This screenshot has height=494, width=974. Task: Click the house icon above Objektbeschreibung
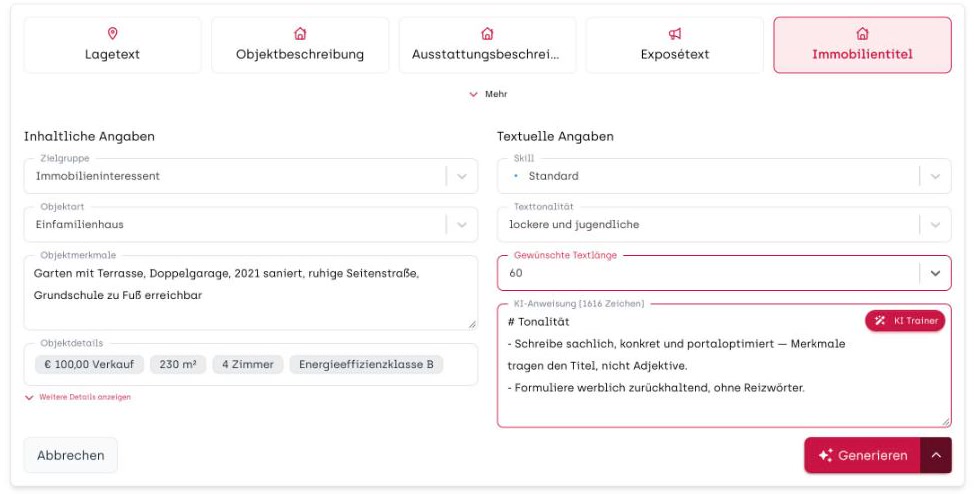point(300,34)
